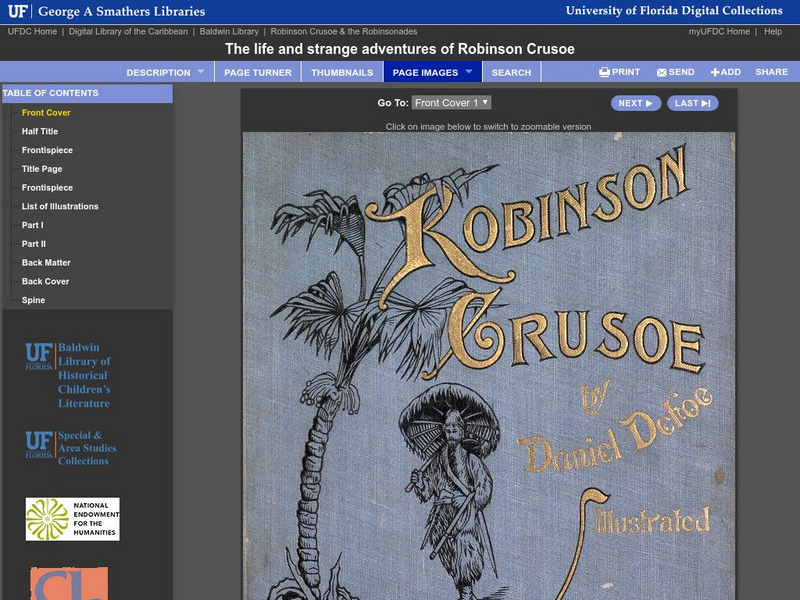Screen dimensions: 800x600
Task: Open the PAGE IMAGES dropdown arrow
Action: [x=468, y=71]
